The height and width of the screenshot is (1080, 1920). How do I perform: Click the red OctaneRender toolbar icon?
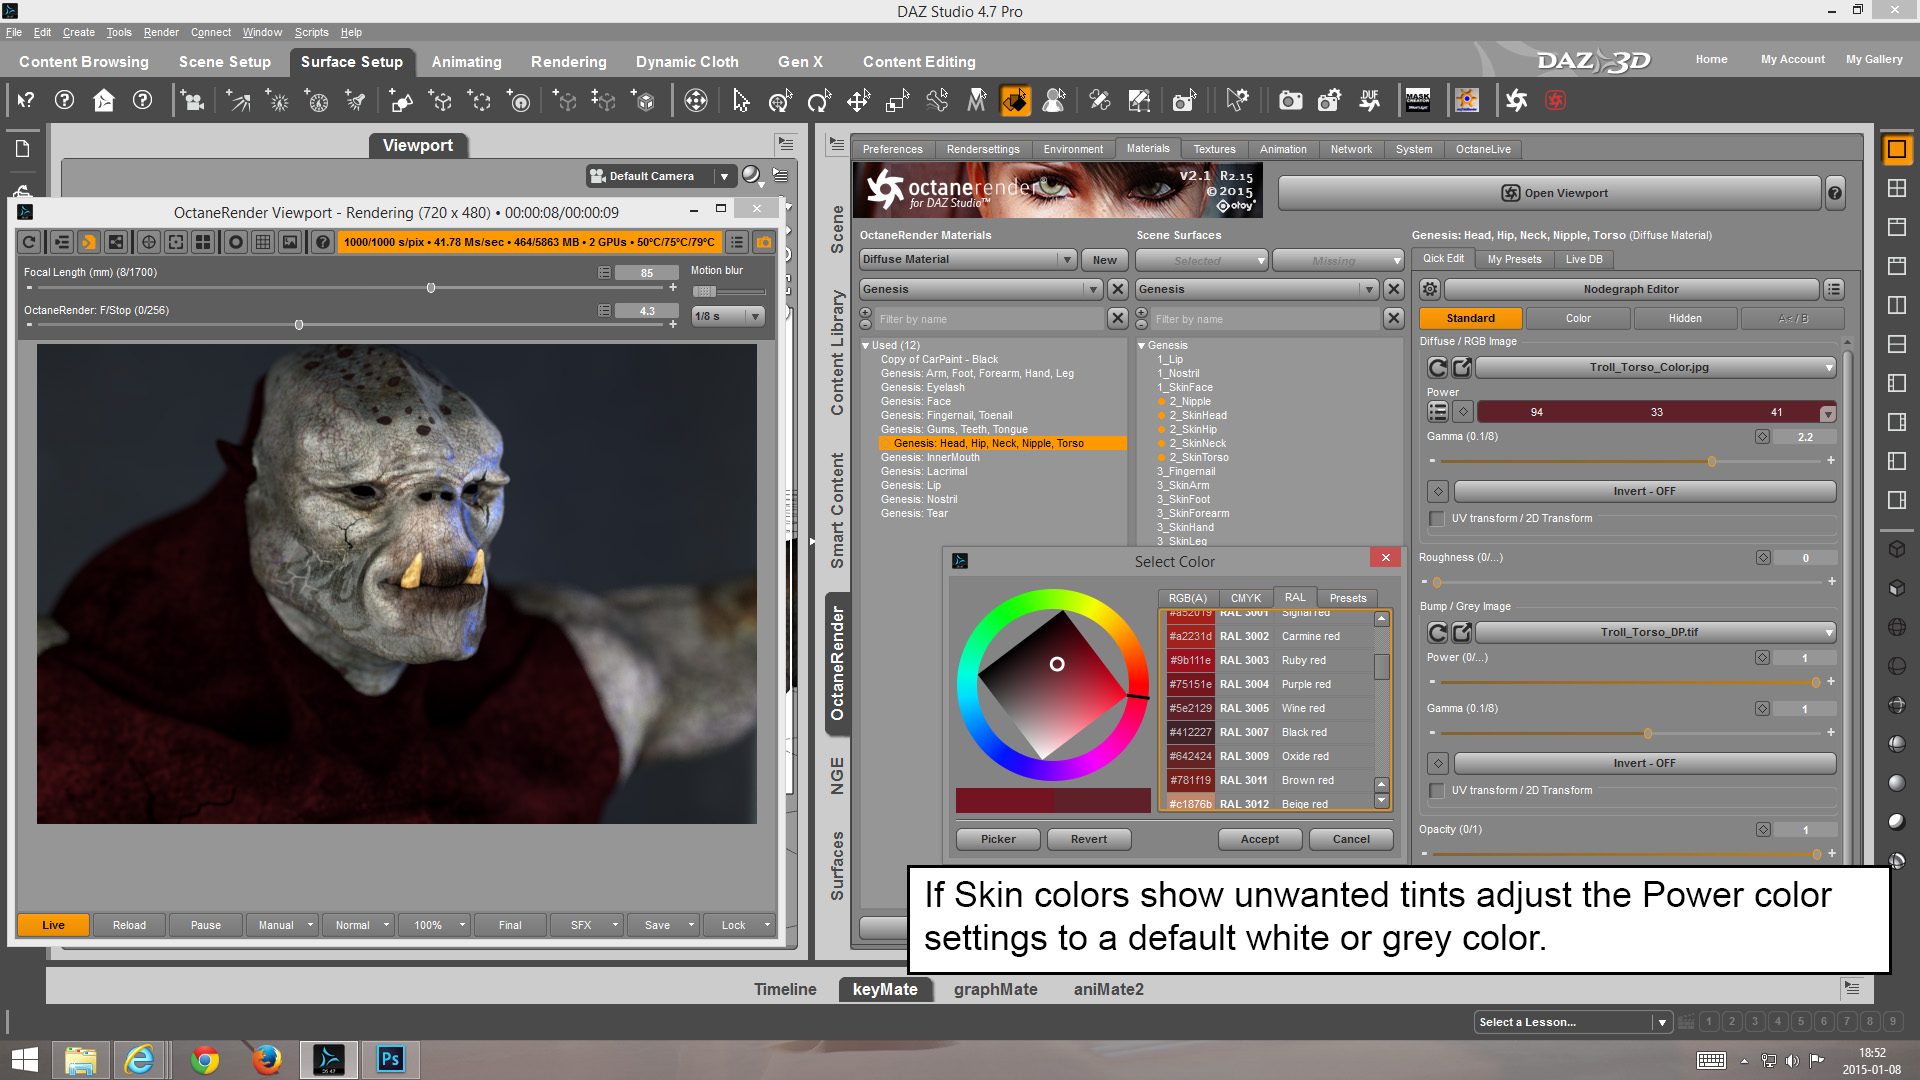pyautogui.click(x=1555, y=101)
